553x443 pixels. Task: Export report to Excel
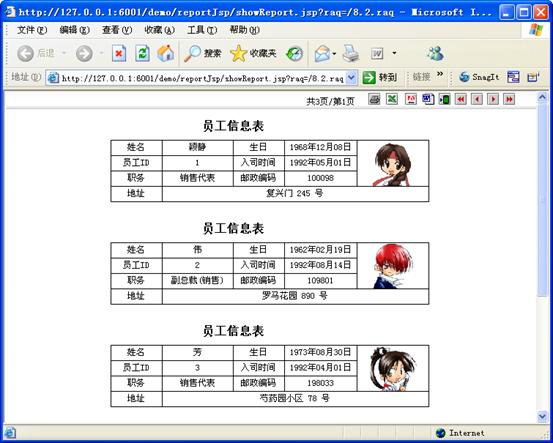(392, 99)
